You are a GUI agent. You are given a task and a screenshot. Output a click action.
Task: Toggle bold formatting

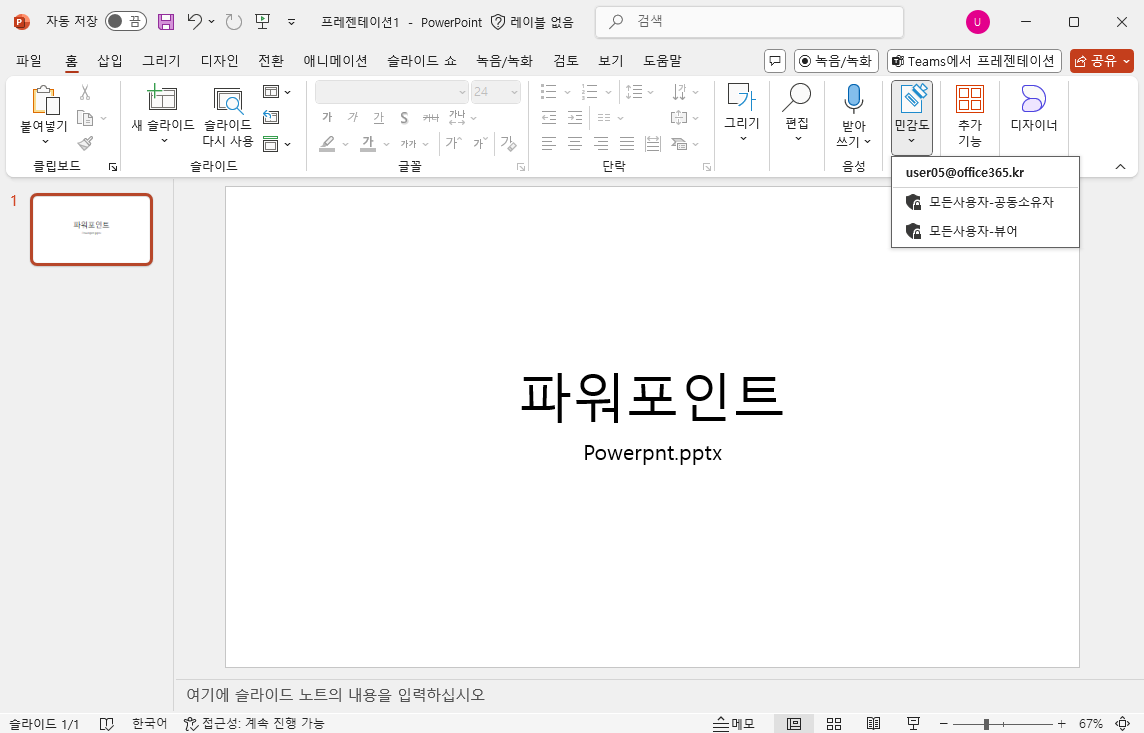(325, 117)
